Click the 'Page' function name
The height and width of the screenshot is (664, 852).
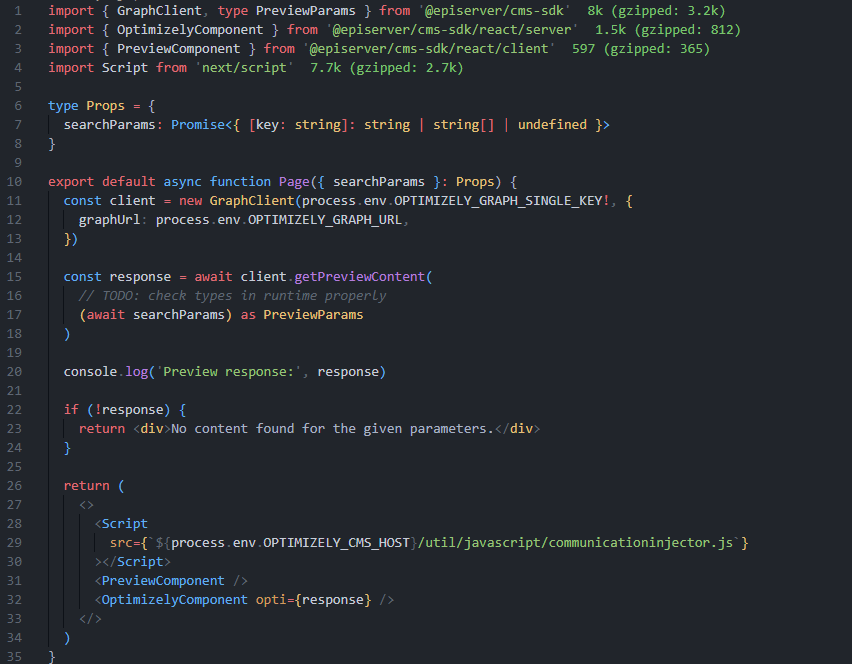[294, 182]
